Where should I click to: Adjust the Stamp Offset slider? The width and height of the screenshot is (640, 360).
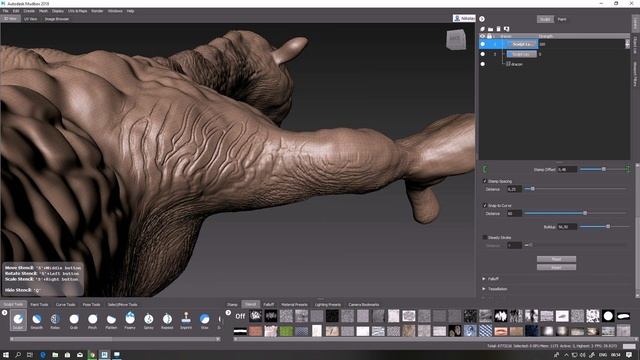pyautogui.click(x=603, y=169)
